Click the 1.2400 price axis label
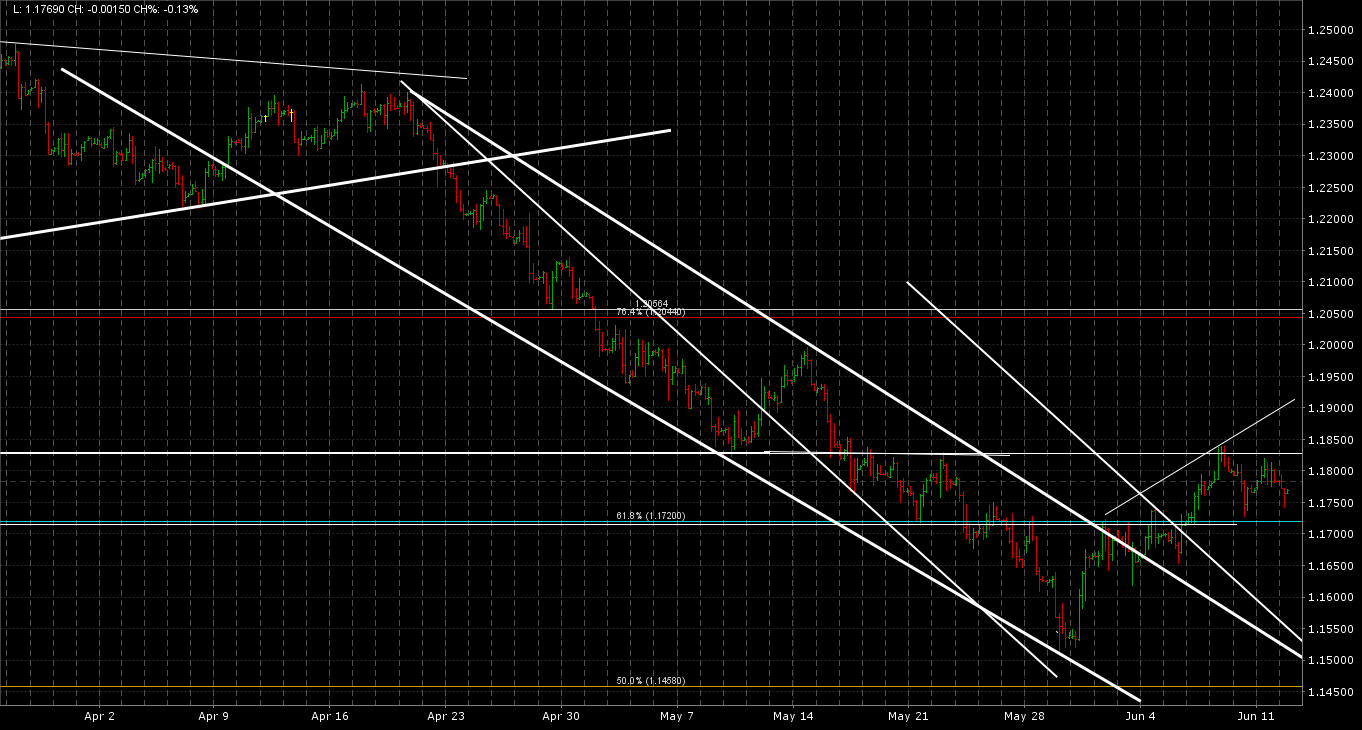 coord(1332,94)
